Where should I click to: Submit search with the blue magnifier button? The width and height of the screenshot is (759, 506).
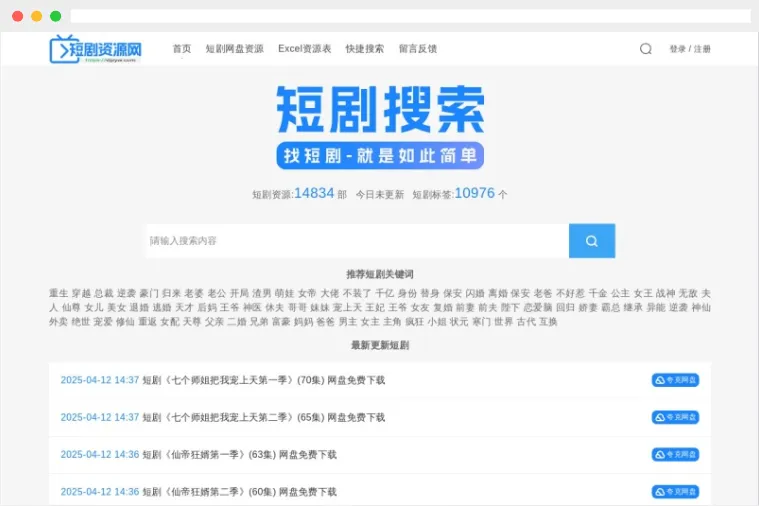pos(592,241)
